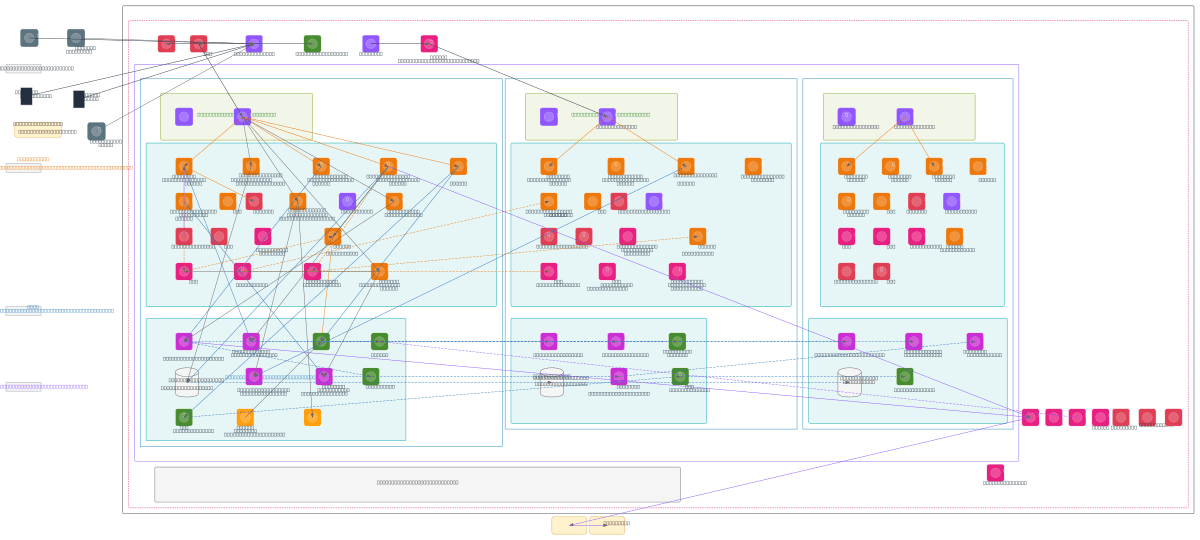Select the first purple node in the middle olive box
Screen dimensions: 1200x540
549,117
